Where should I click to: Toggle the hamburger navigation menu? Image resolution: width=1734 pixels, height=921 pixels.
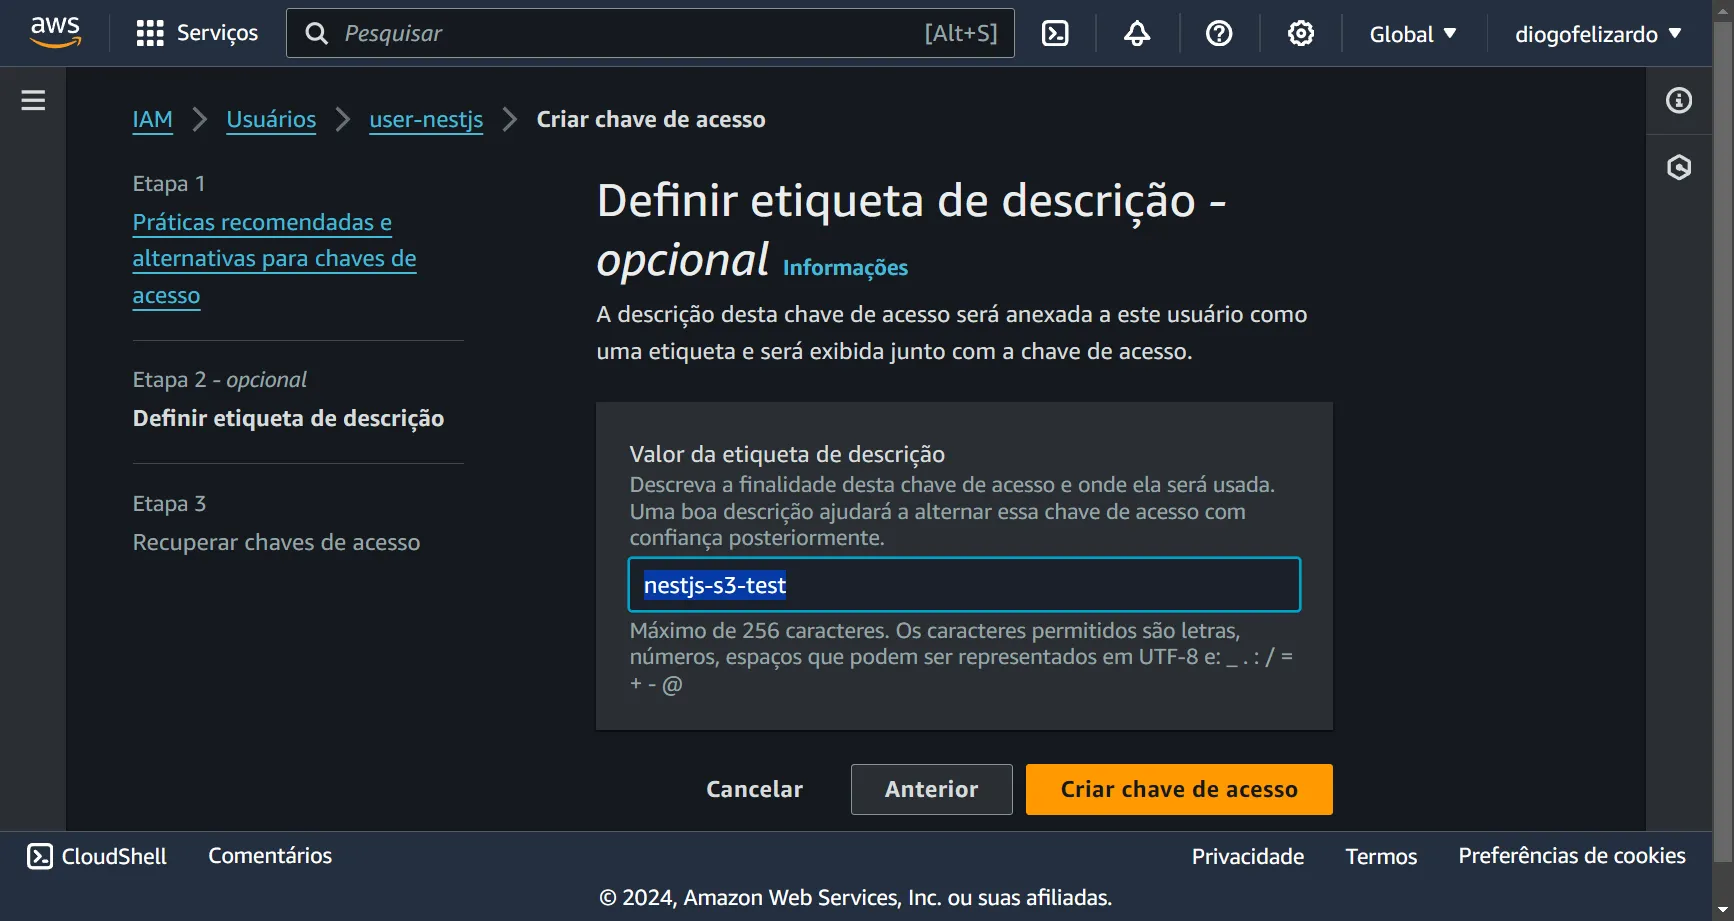(x=33, y=100)
